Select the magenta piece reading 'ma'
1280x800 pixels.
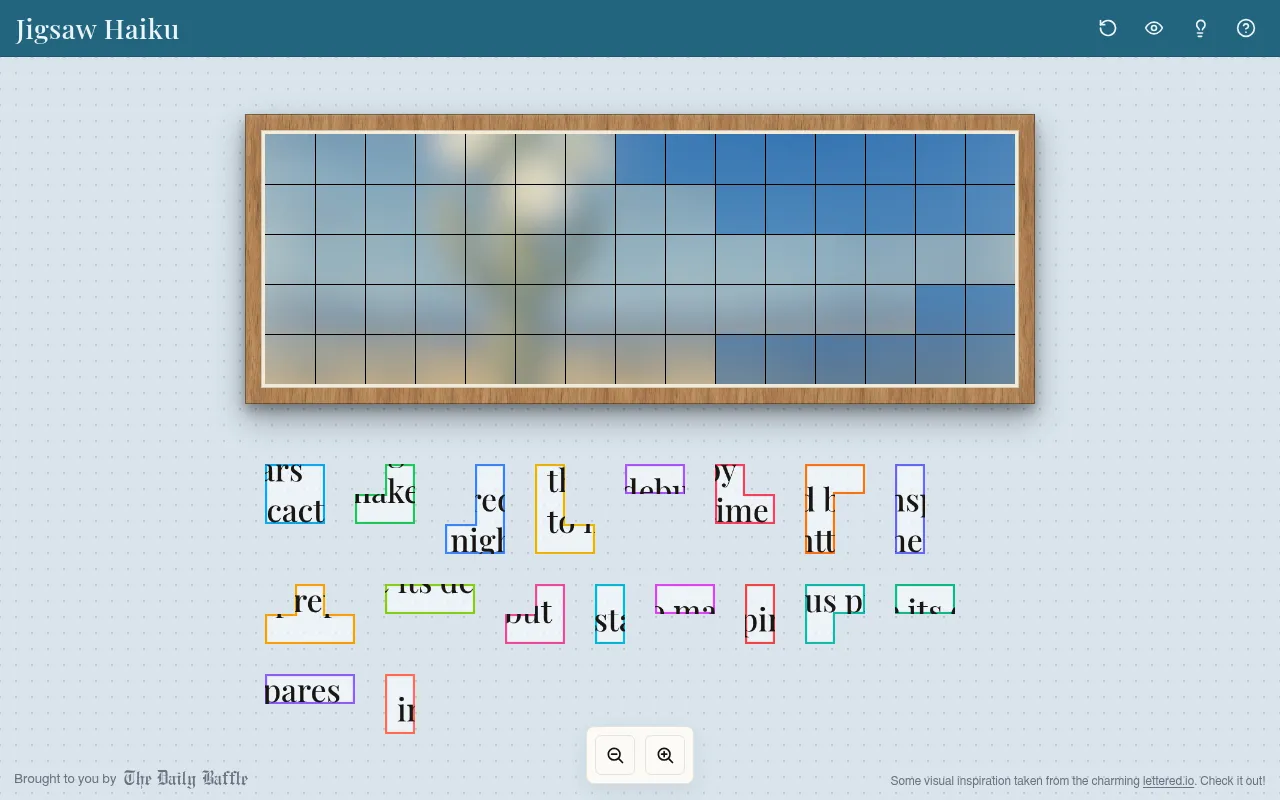(x=685, y=599)
